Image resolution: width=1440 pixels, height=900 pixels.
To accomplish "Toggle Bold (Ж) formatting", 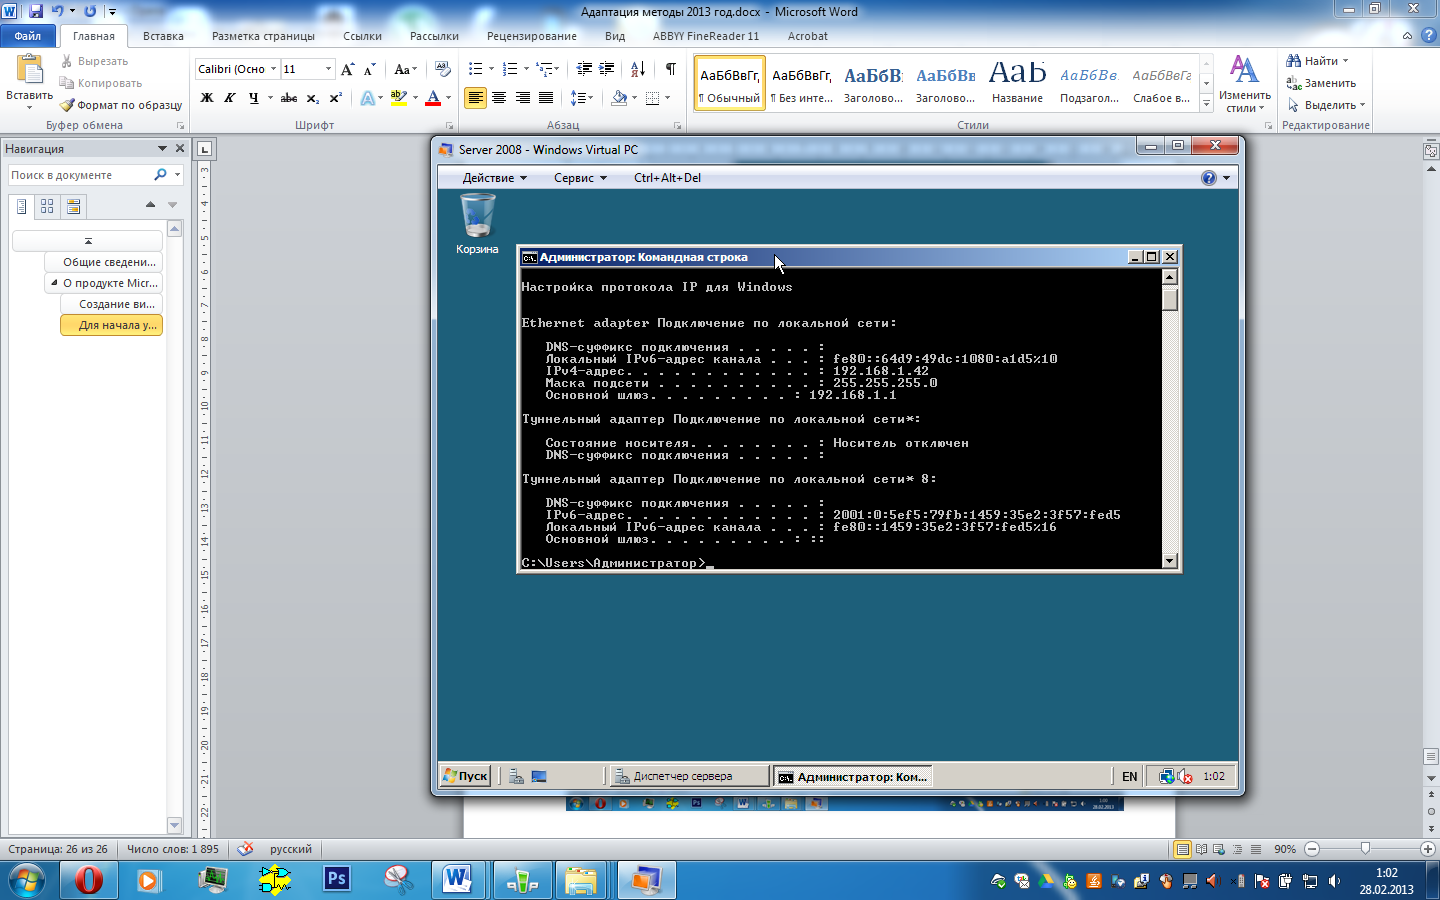I will 207,98.
